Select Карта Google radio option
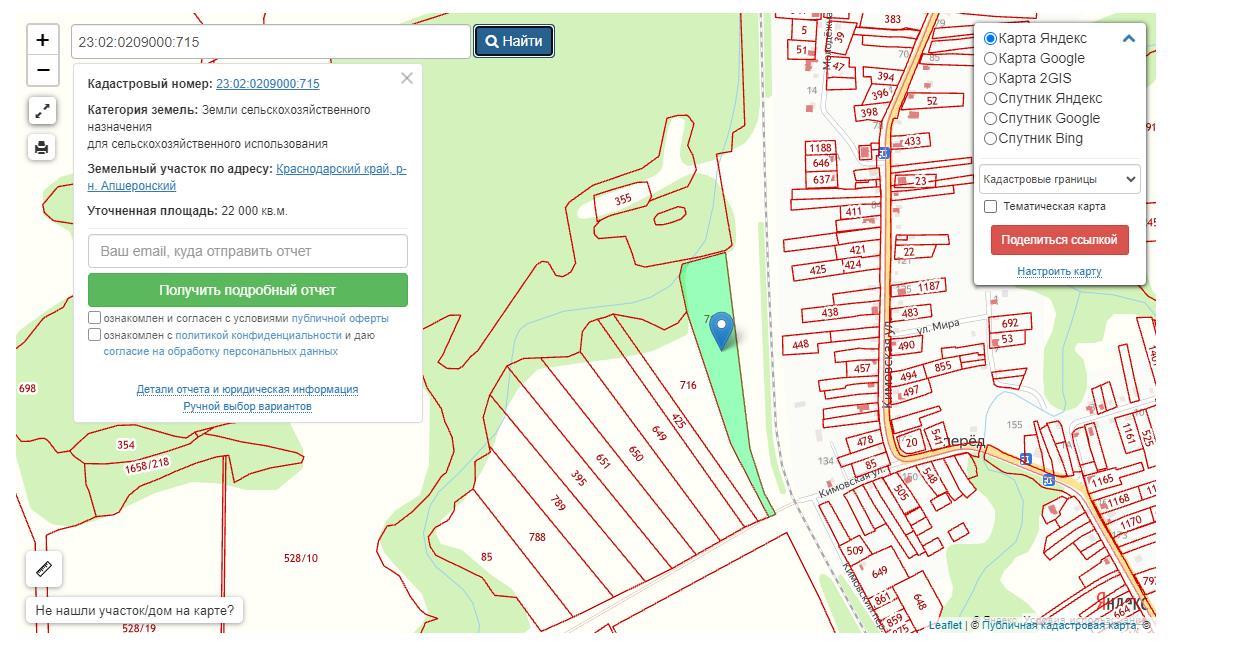 (991, 59)
